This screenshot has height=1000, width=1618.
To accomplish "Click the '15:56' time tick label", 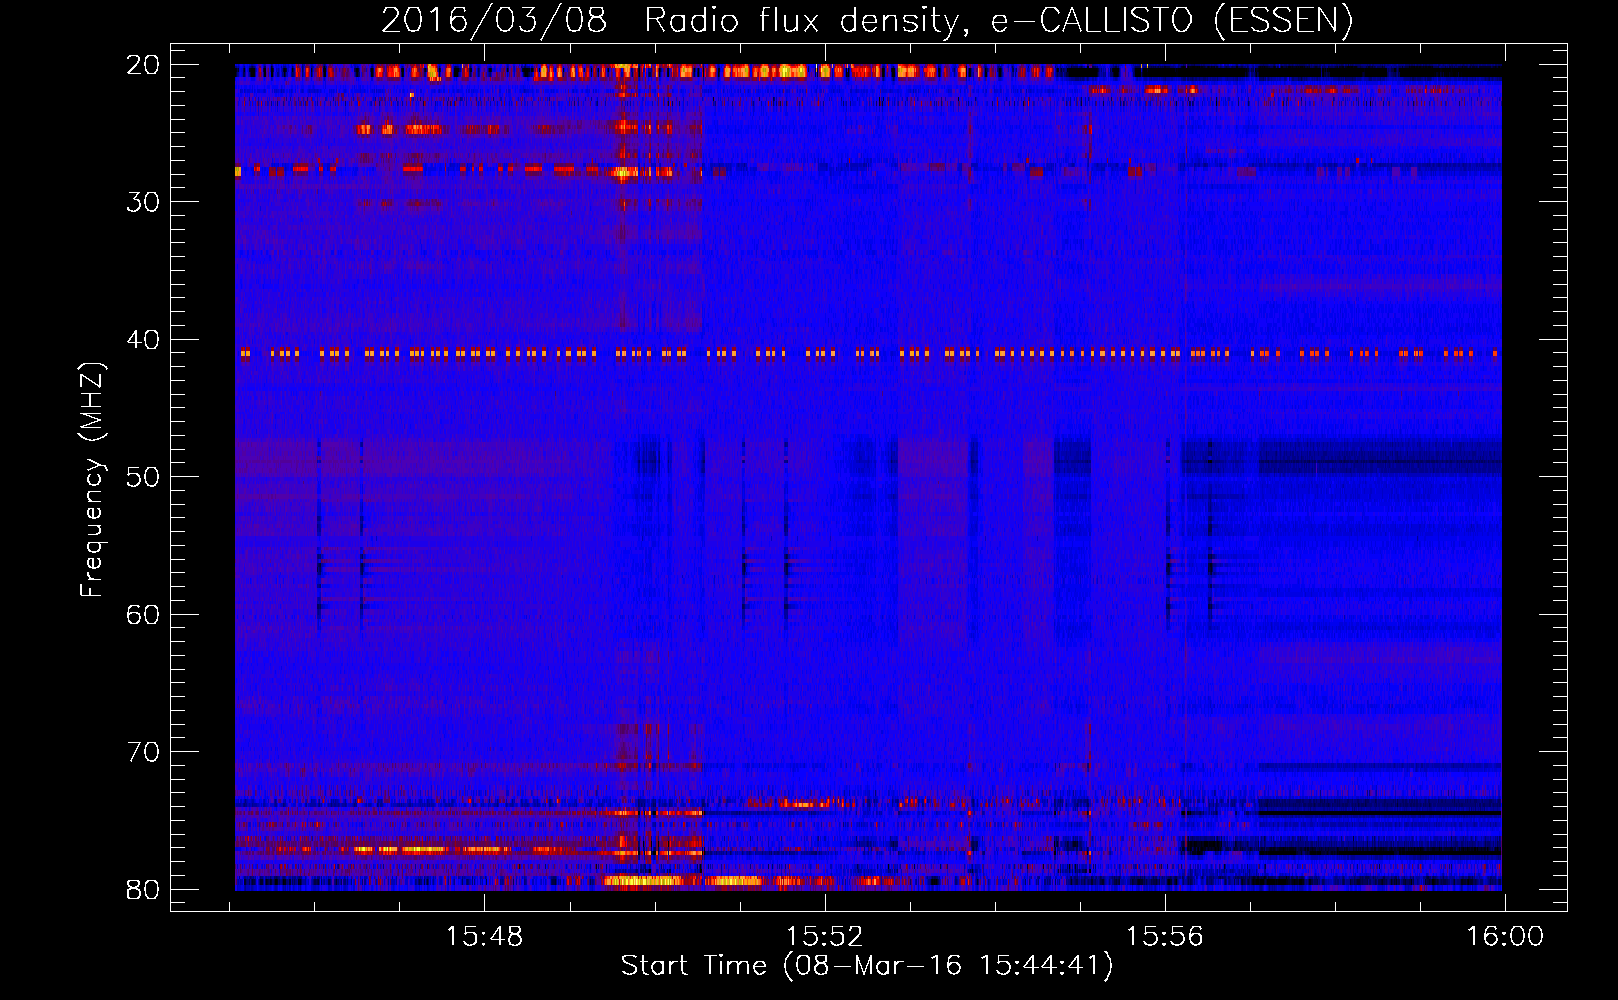I will pos(1165,937).
